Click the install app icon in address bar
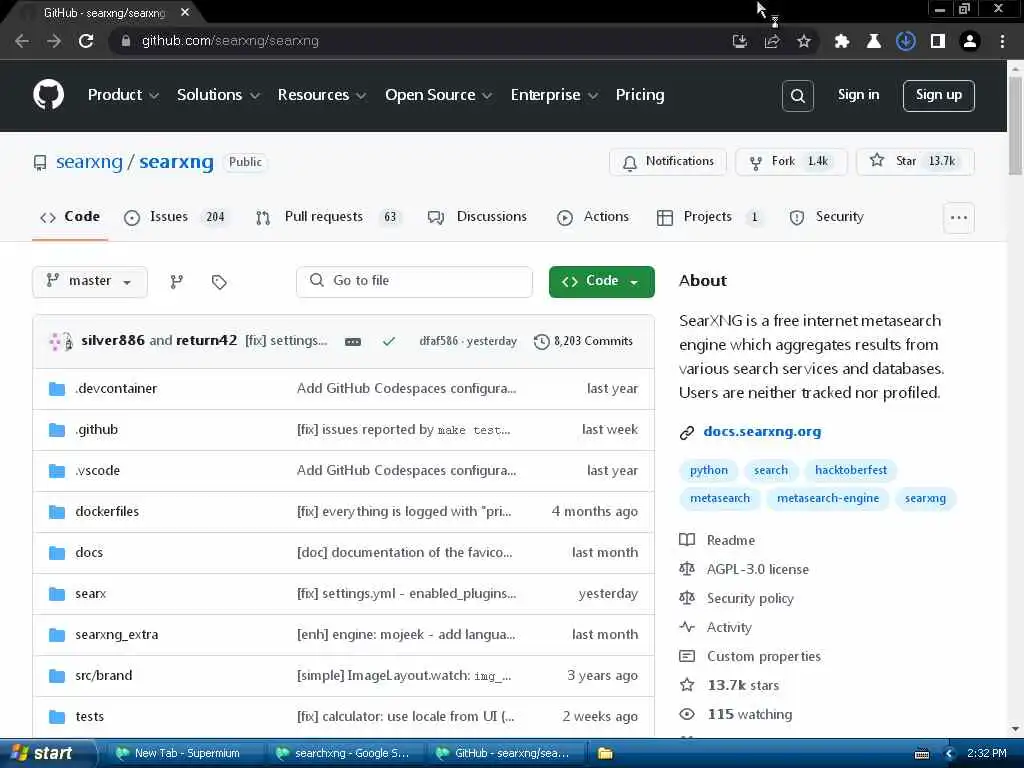Screen dimensions: 1024x768 [740, 41]
